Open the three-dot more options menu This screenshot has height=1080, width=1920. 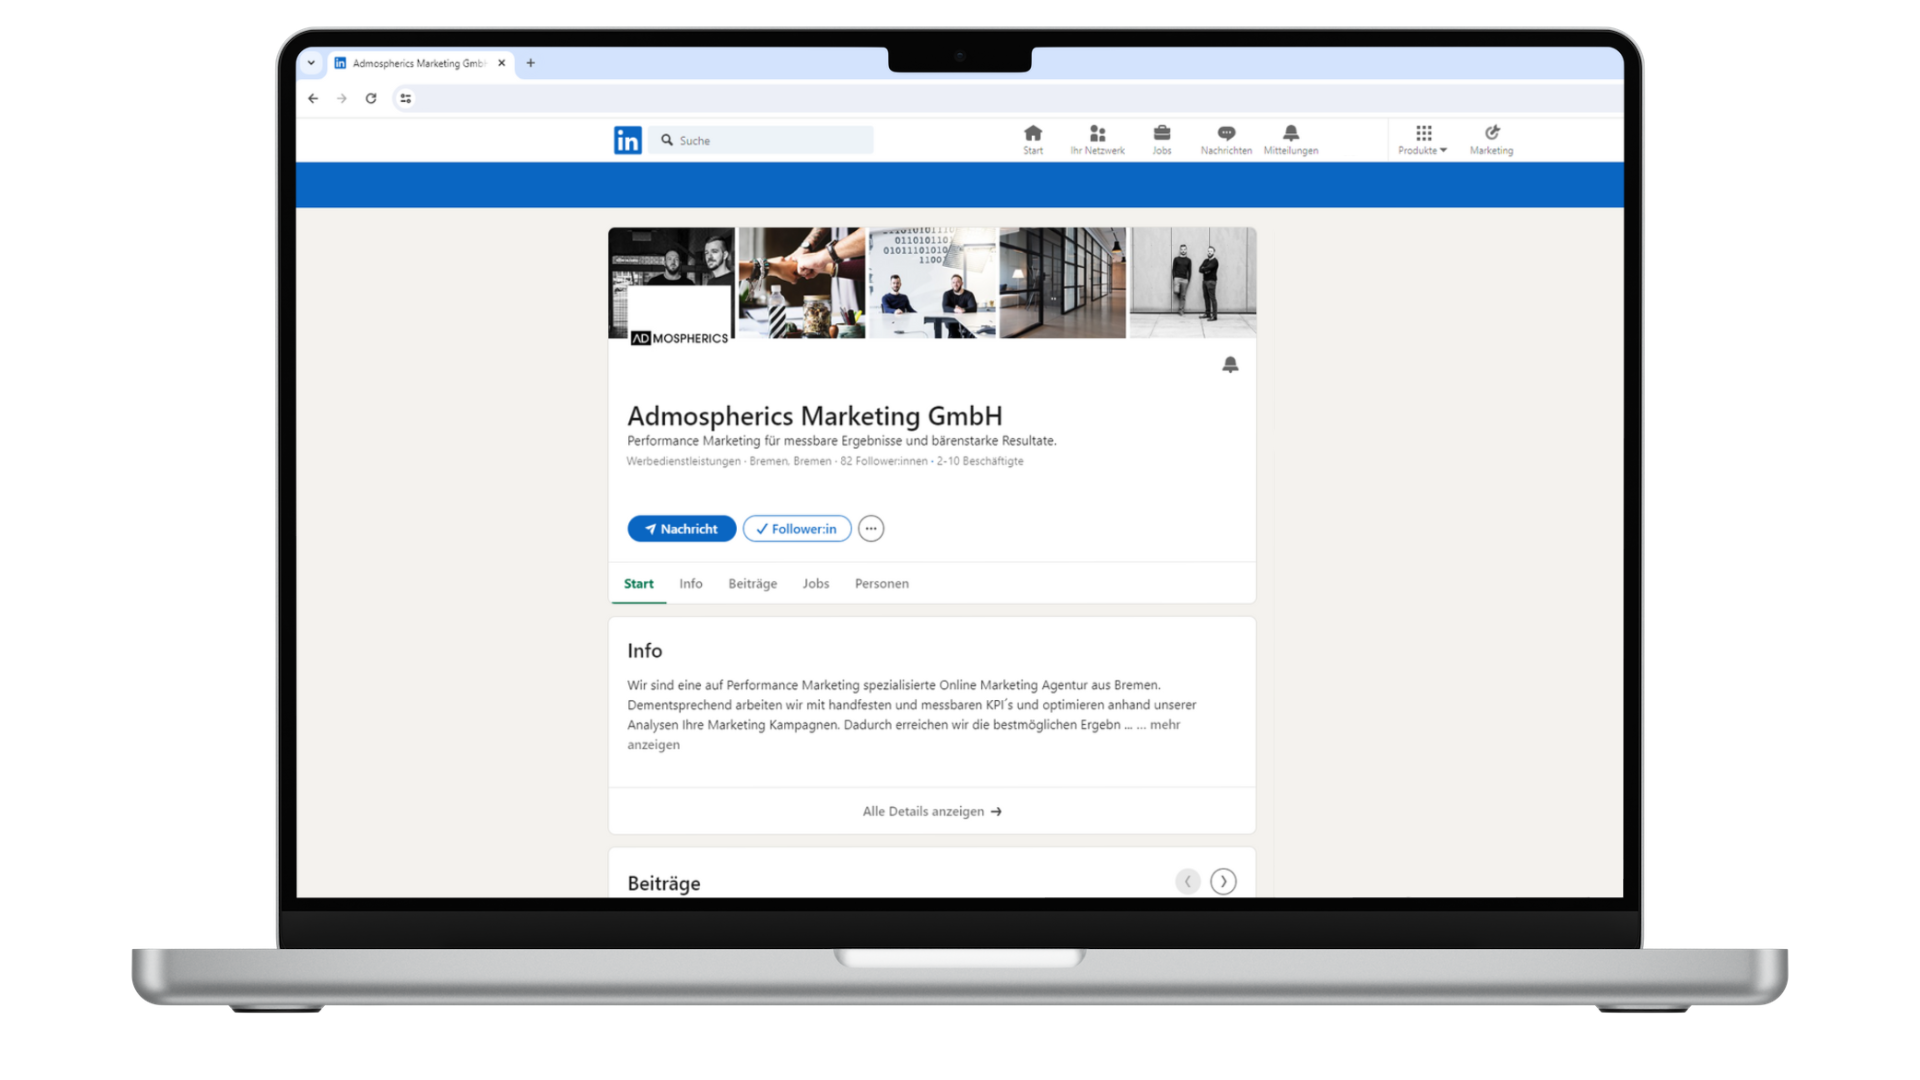(871, 529)
